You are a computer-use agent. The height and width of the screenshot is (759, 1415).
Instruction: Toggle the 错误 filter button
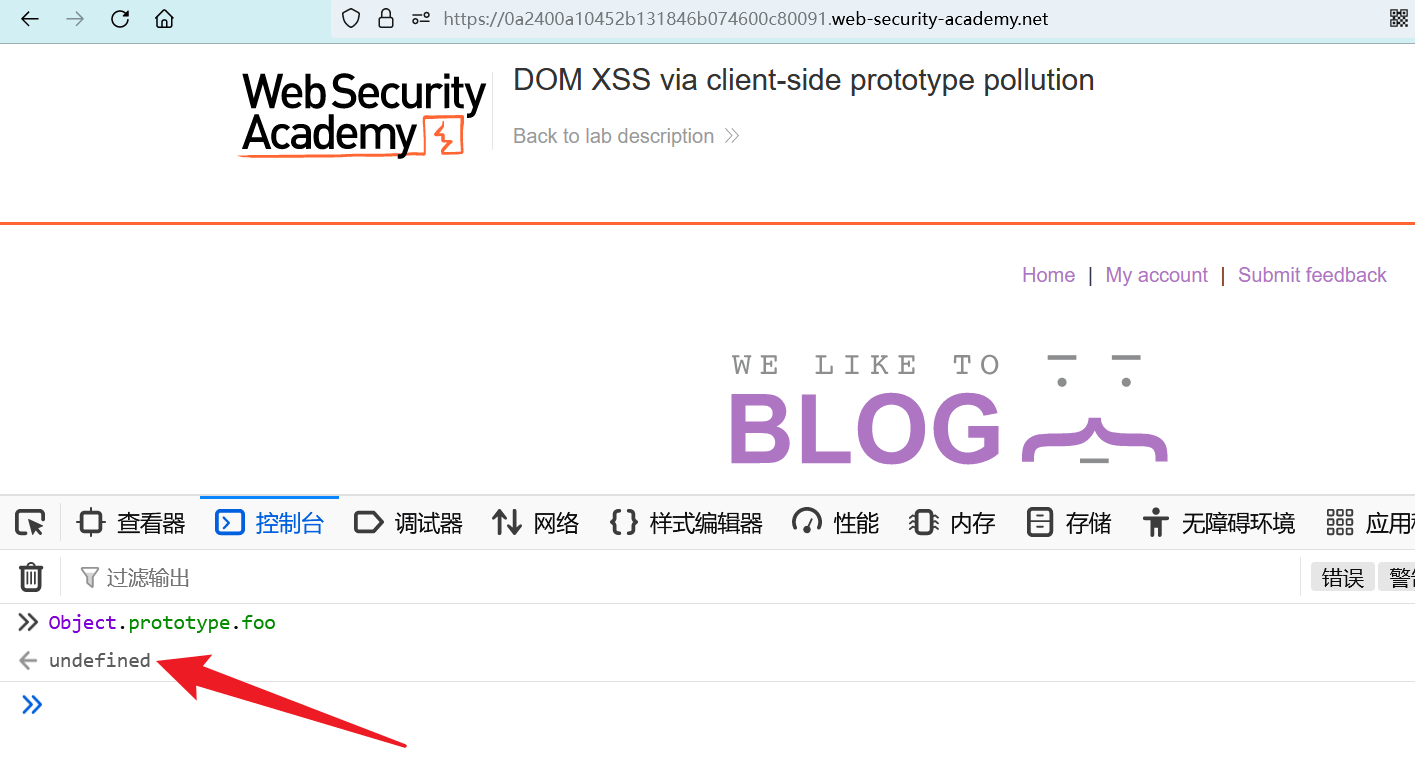click(x=1342, y=577)
